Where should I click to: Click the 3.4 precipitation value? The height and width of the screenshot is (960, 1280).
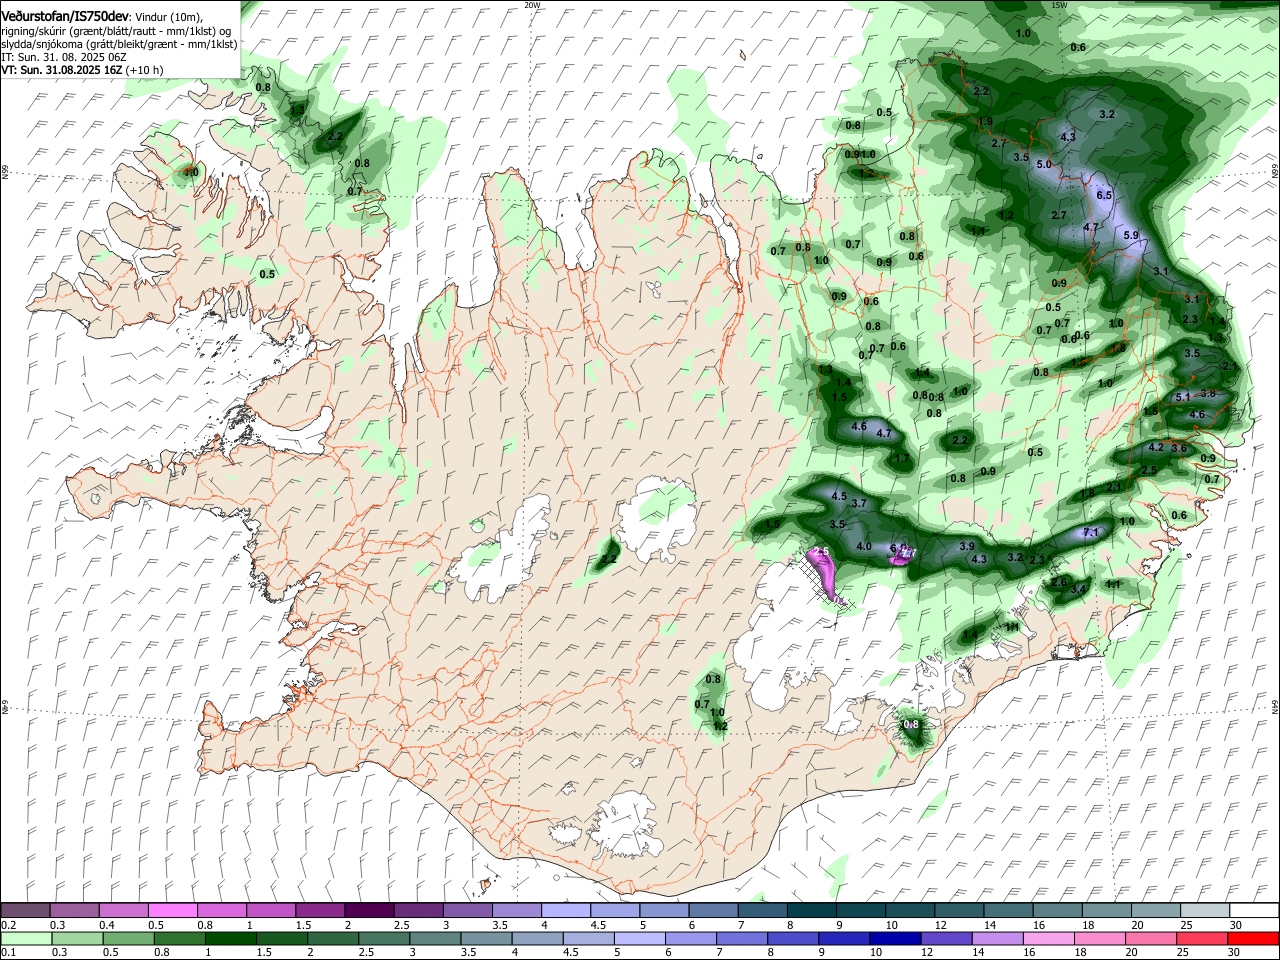click(x=1078, y=589)
